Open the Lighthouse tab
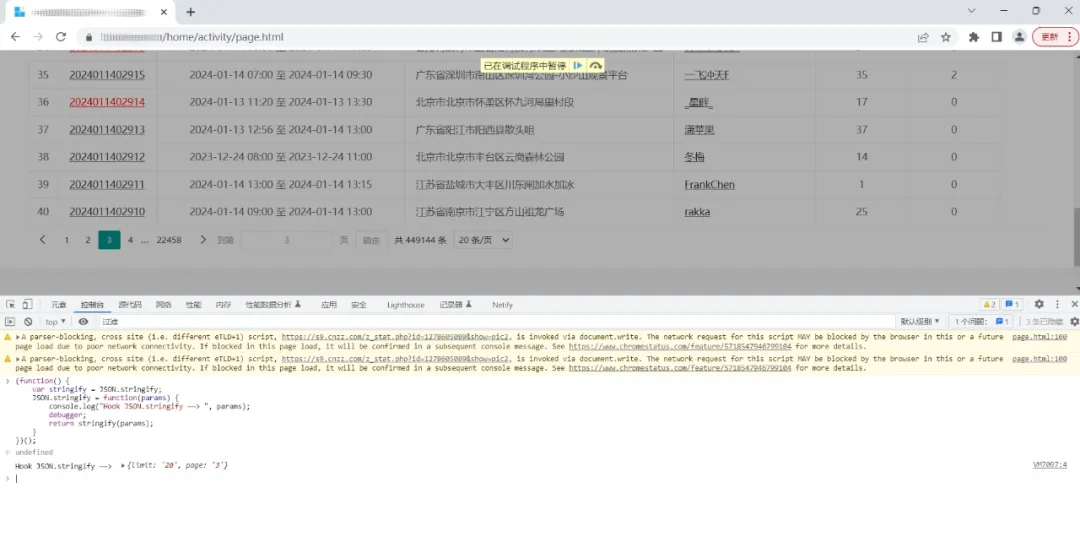Image resolution: width=1080 pixels, height=542 pixels. [x=406, y=304]
